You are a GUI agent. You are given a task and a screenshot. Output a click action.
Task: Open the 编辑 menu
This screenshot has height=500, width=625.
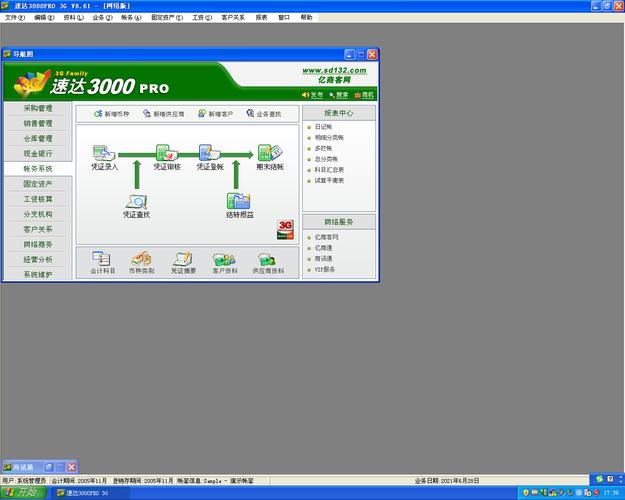point(44,18)
